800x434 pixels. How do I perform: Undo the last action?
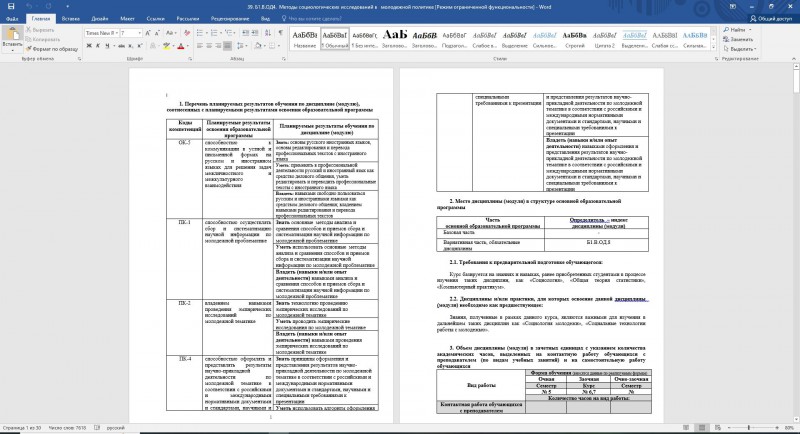[x=29, y=7]
